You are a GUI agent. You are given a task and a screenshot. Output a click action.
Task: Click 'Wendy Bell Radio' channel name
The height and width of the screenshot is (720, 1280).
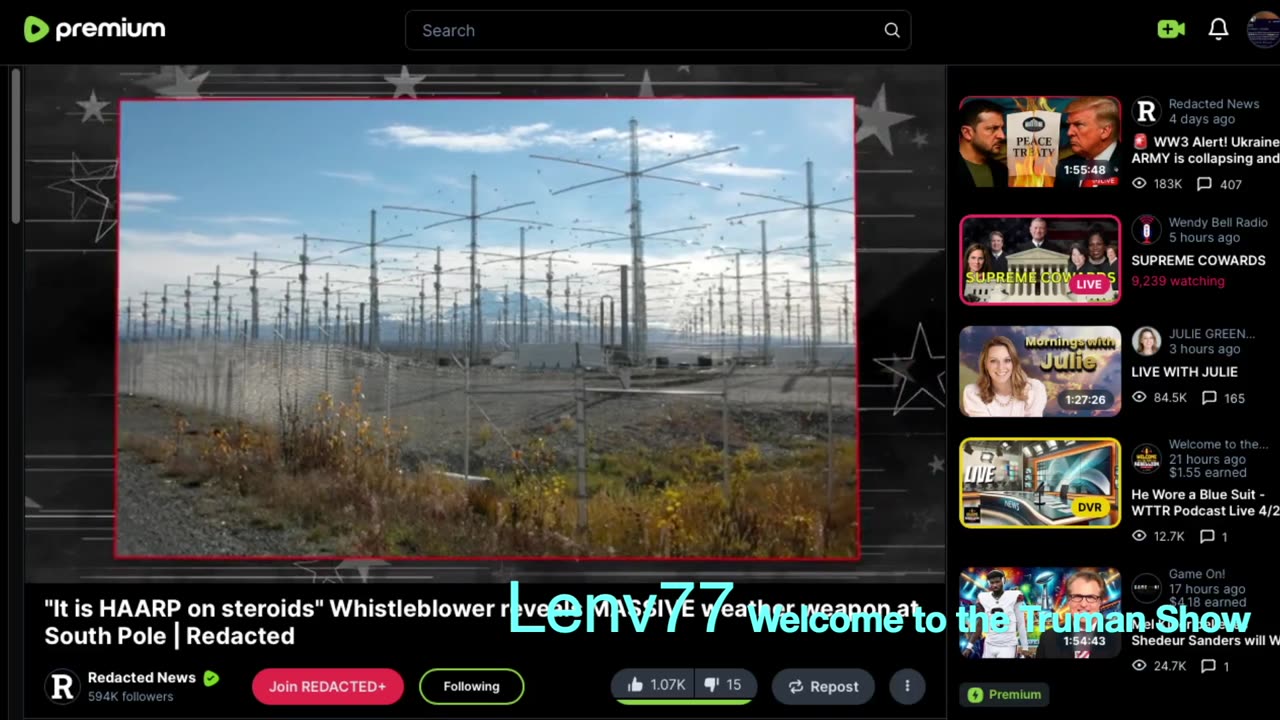tap(1218, 222)
